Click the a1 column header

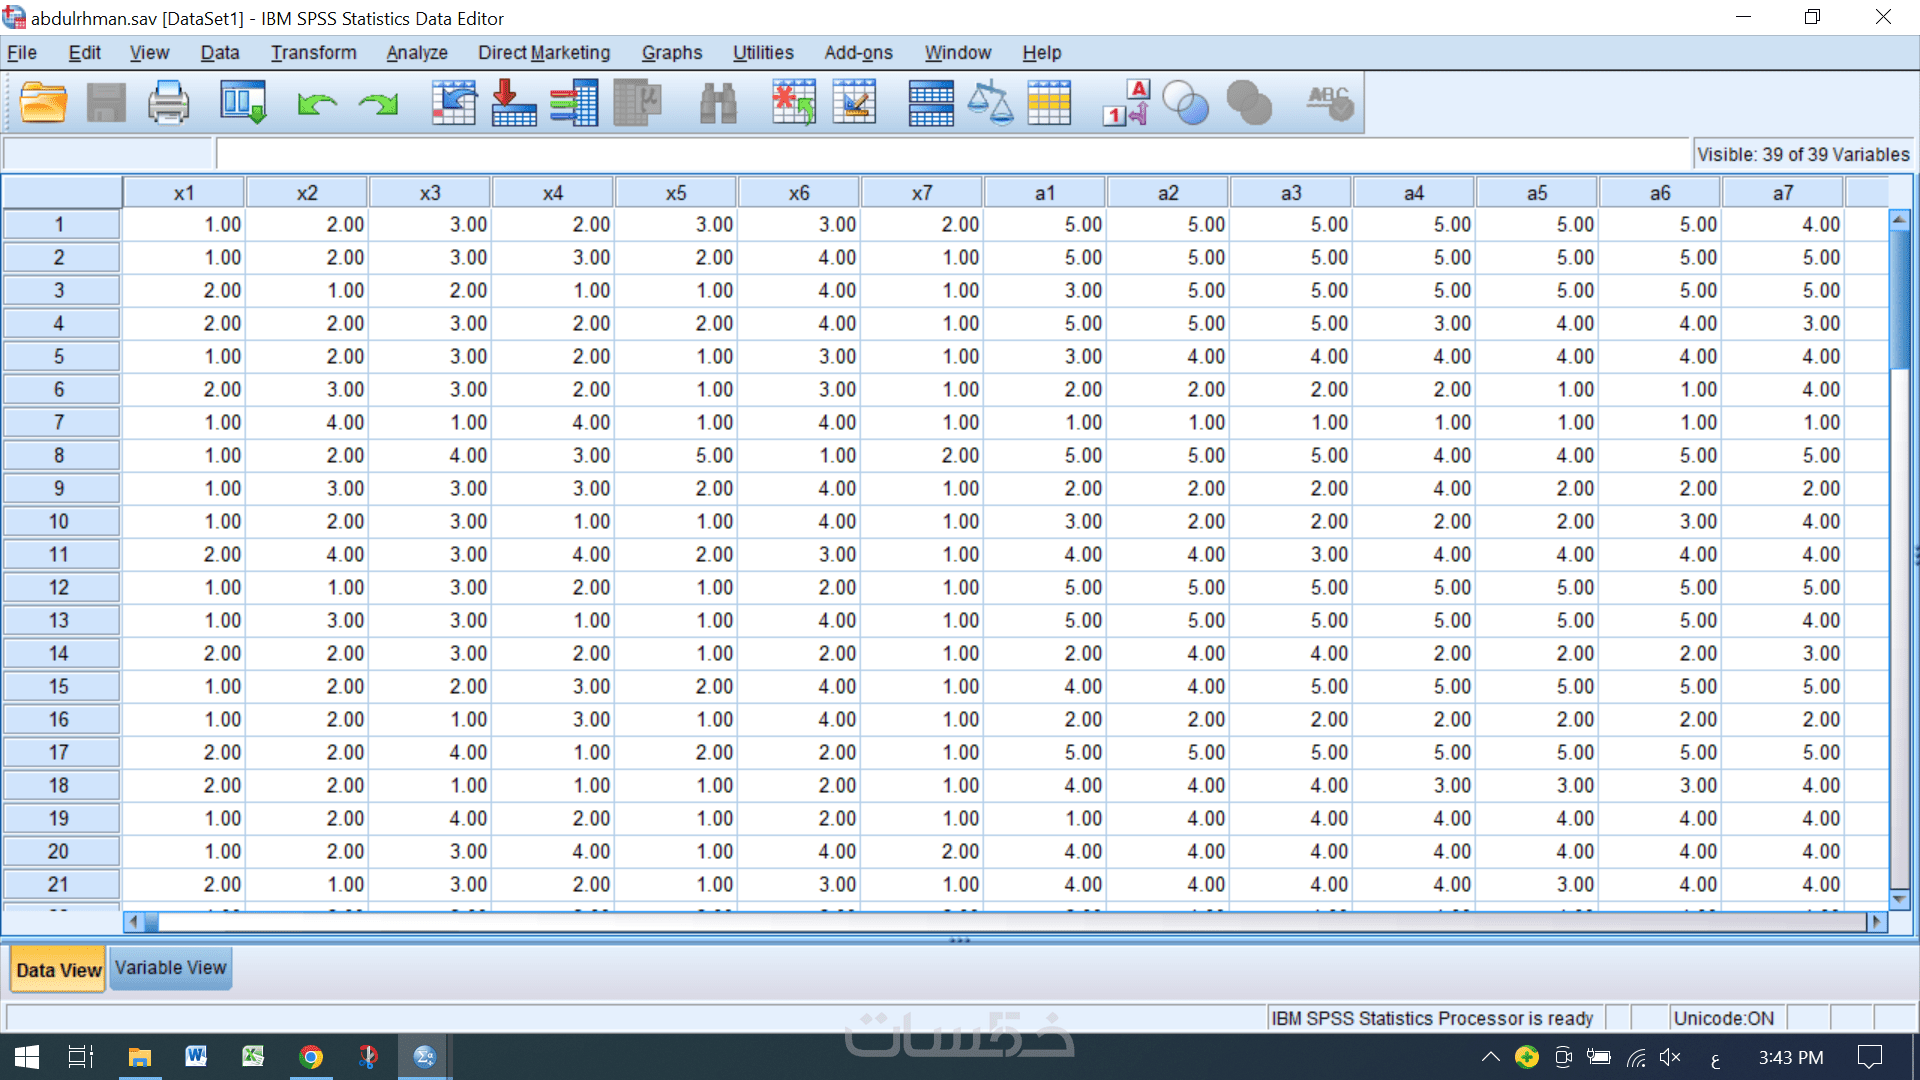tap(1044, 193)
